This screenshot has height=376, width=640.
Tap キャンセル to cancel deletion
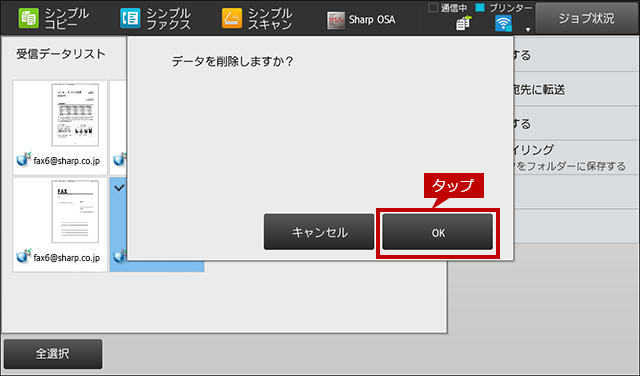319,232
